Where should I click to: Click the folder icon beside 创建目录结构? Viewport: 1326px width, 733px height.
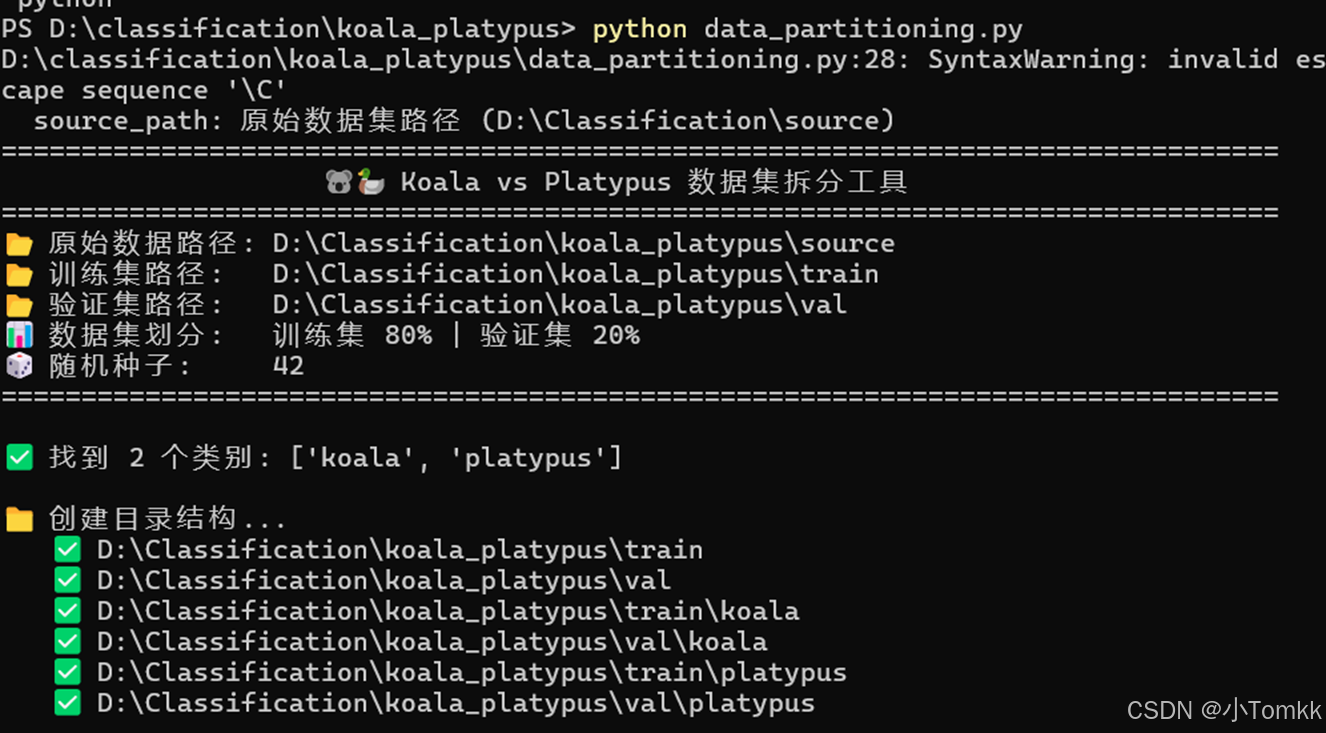19,519
